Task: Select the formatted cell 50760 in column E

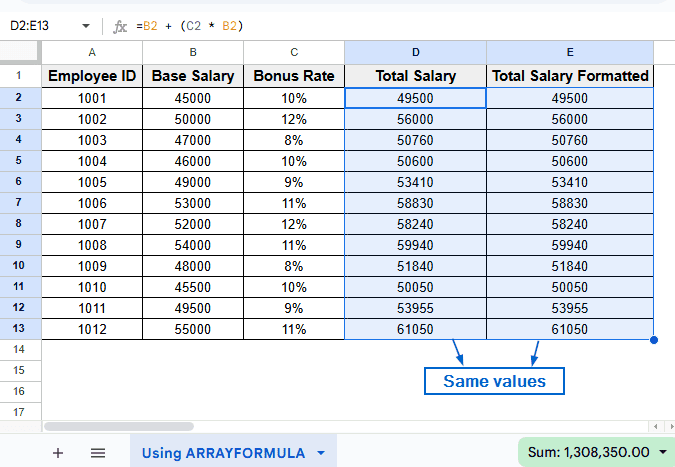Action: pos(570,140)
